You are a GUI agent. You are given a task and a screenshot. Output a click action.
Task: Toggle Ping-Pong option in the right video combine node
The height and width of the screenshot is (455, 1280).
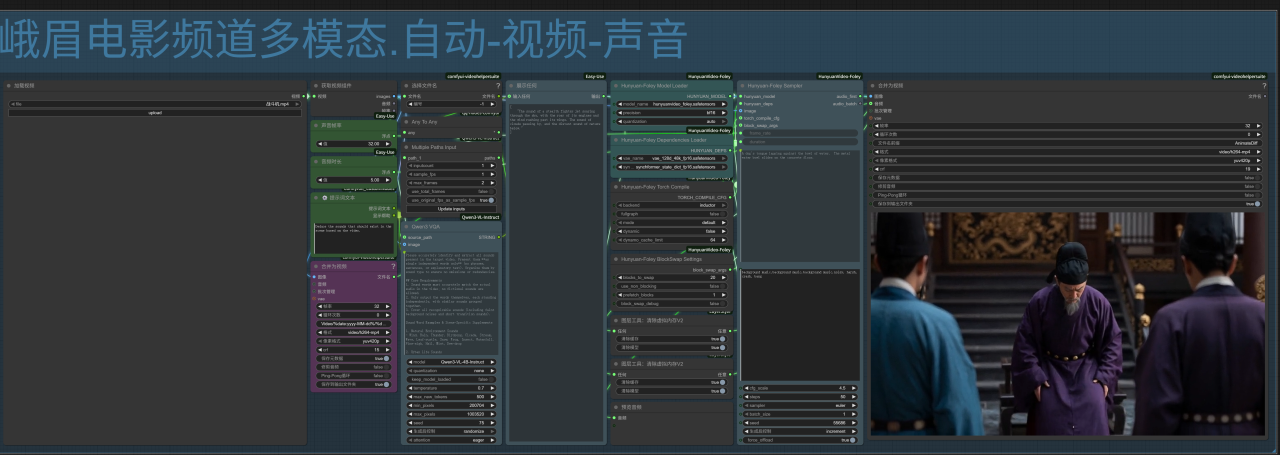tap(1066, 195)
